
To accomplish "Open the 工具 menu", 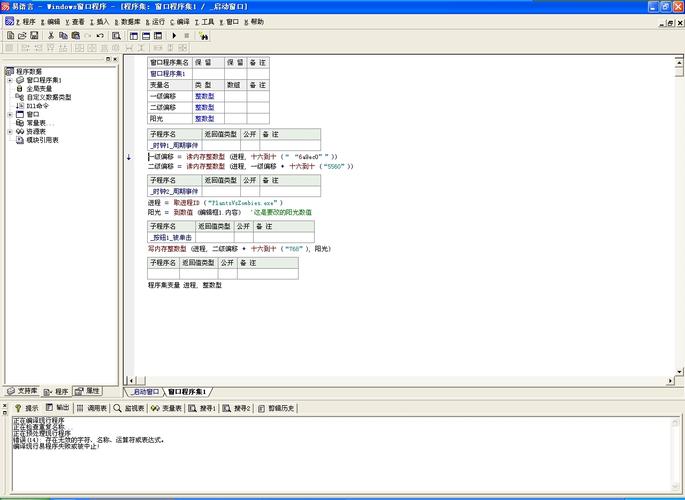I will pos(204,21).
